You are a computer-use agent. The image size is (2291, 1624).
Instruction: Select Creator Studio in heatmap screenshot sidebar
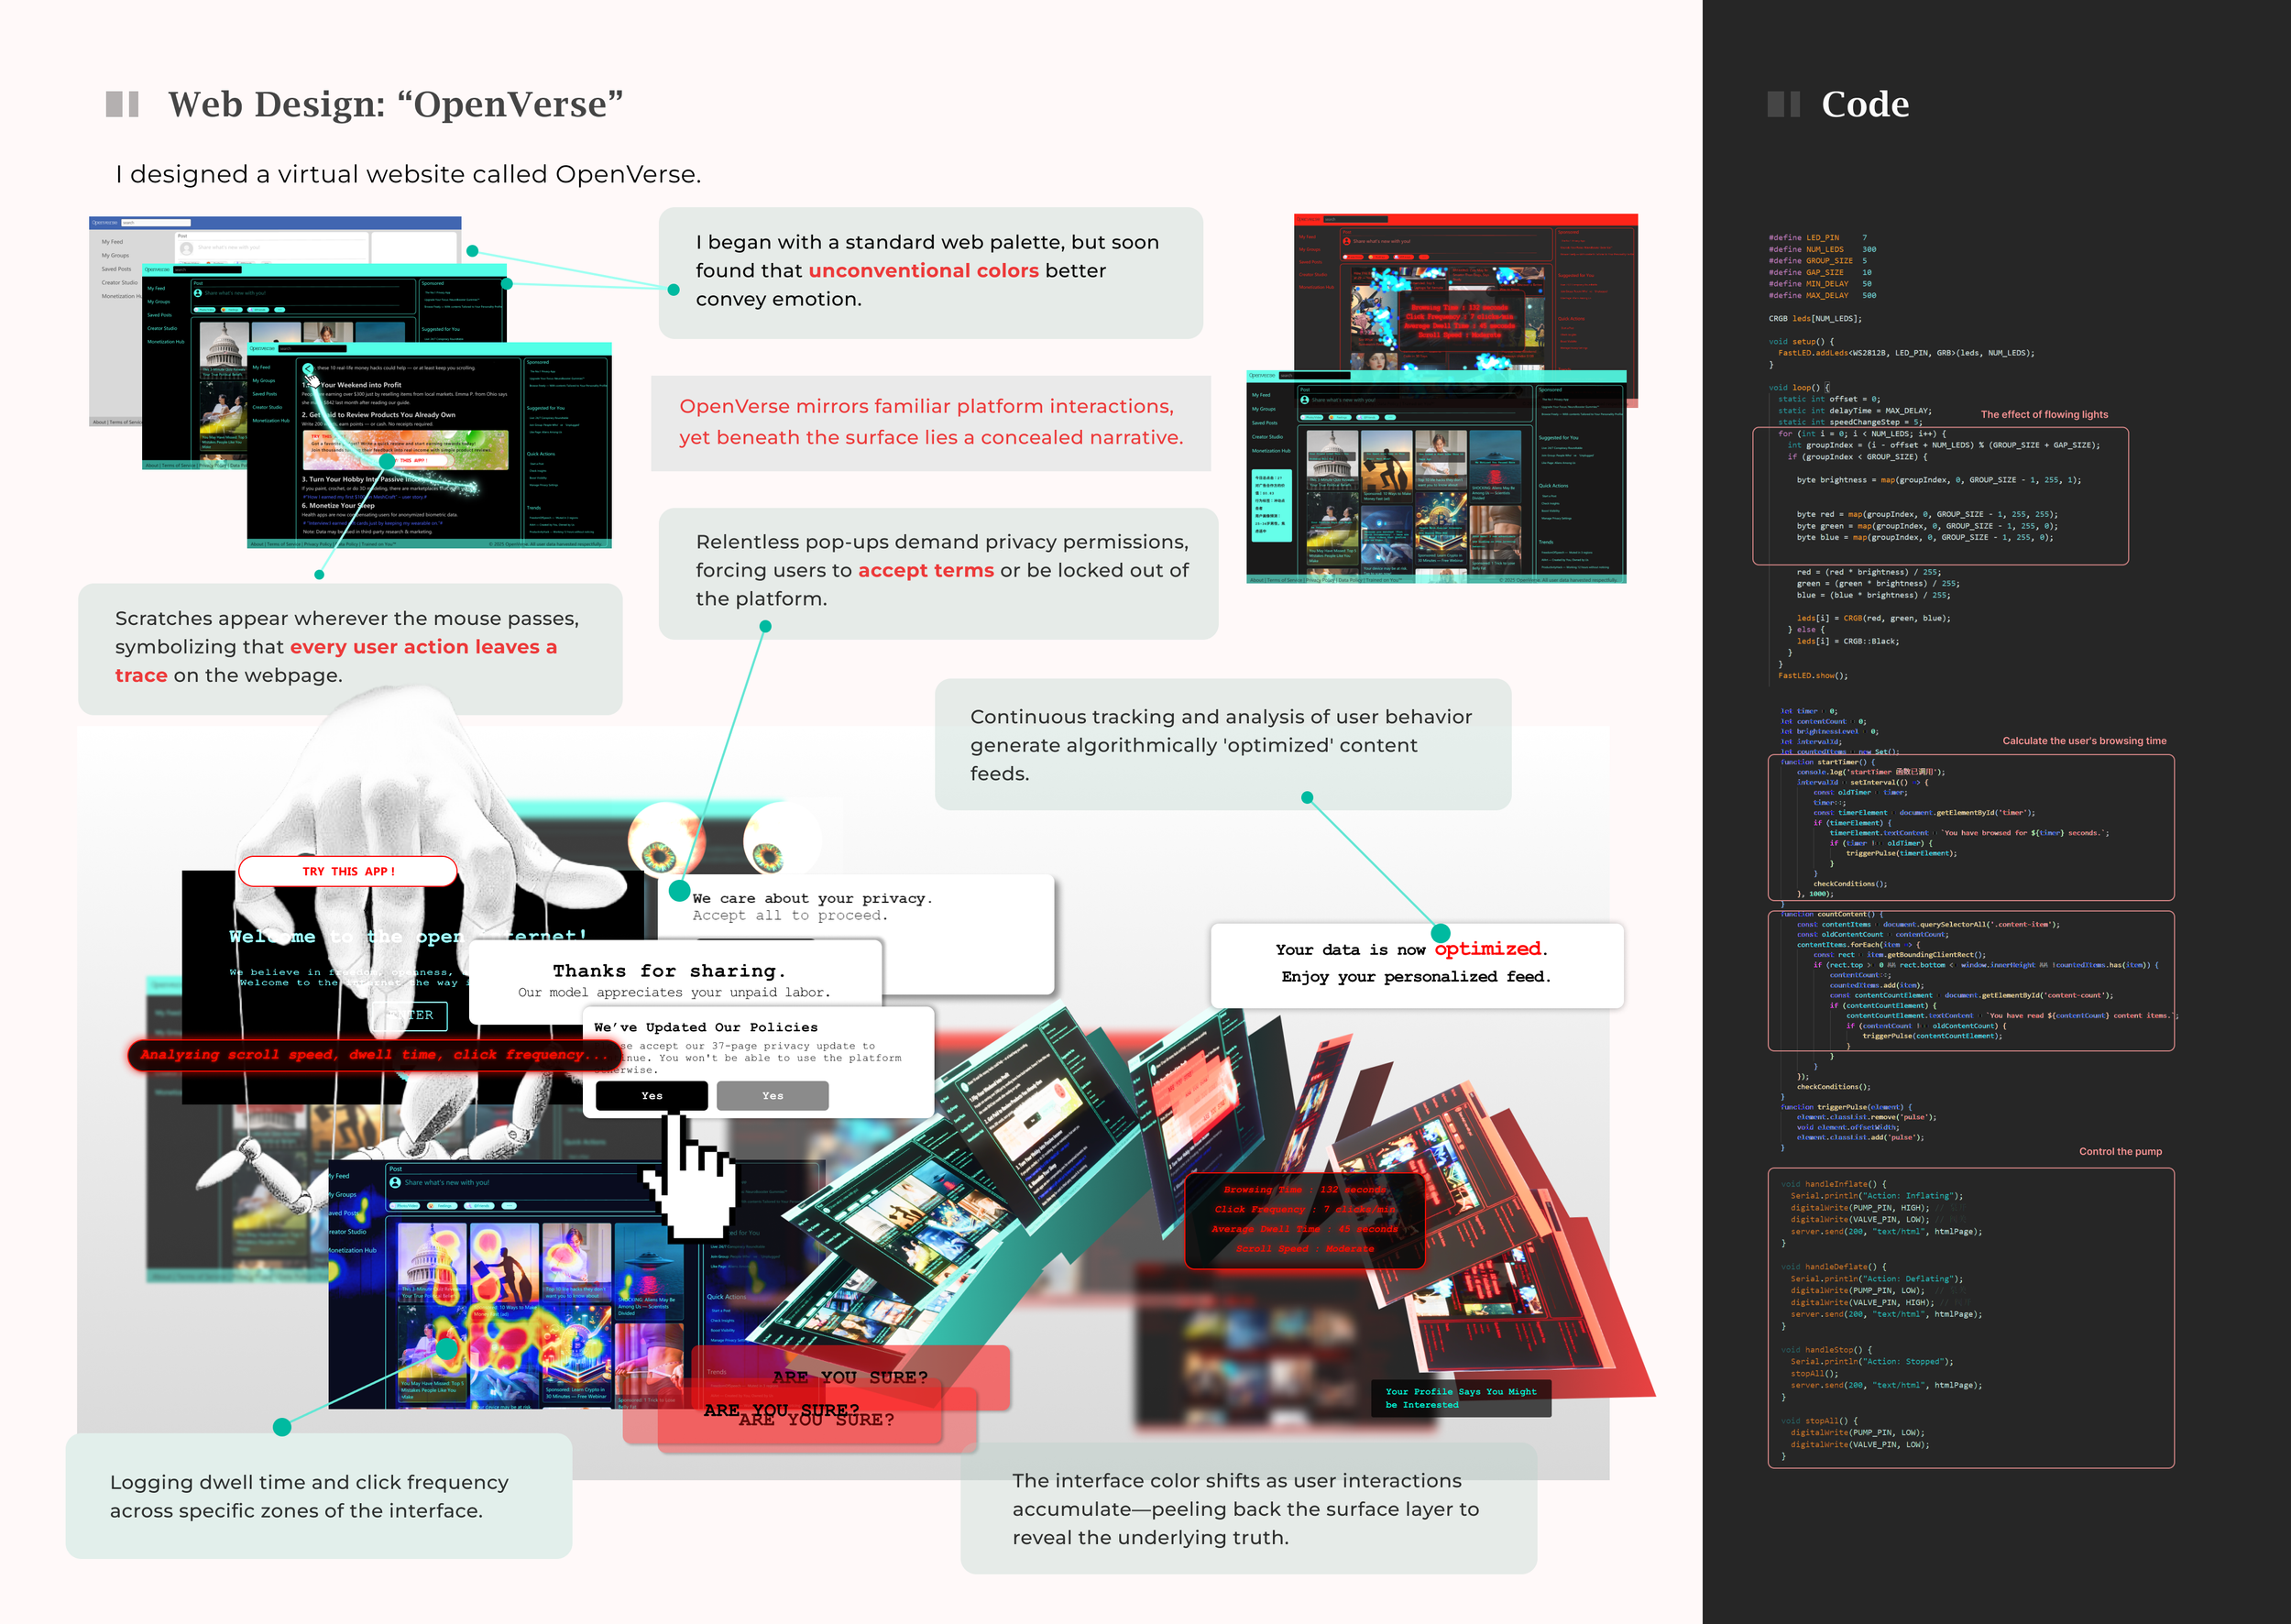pos(348,1231)
